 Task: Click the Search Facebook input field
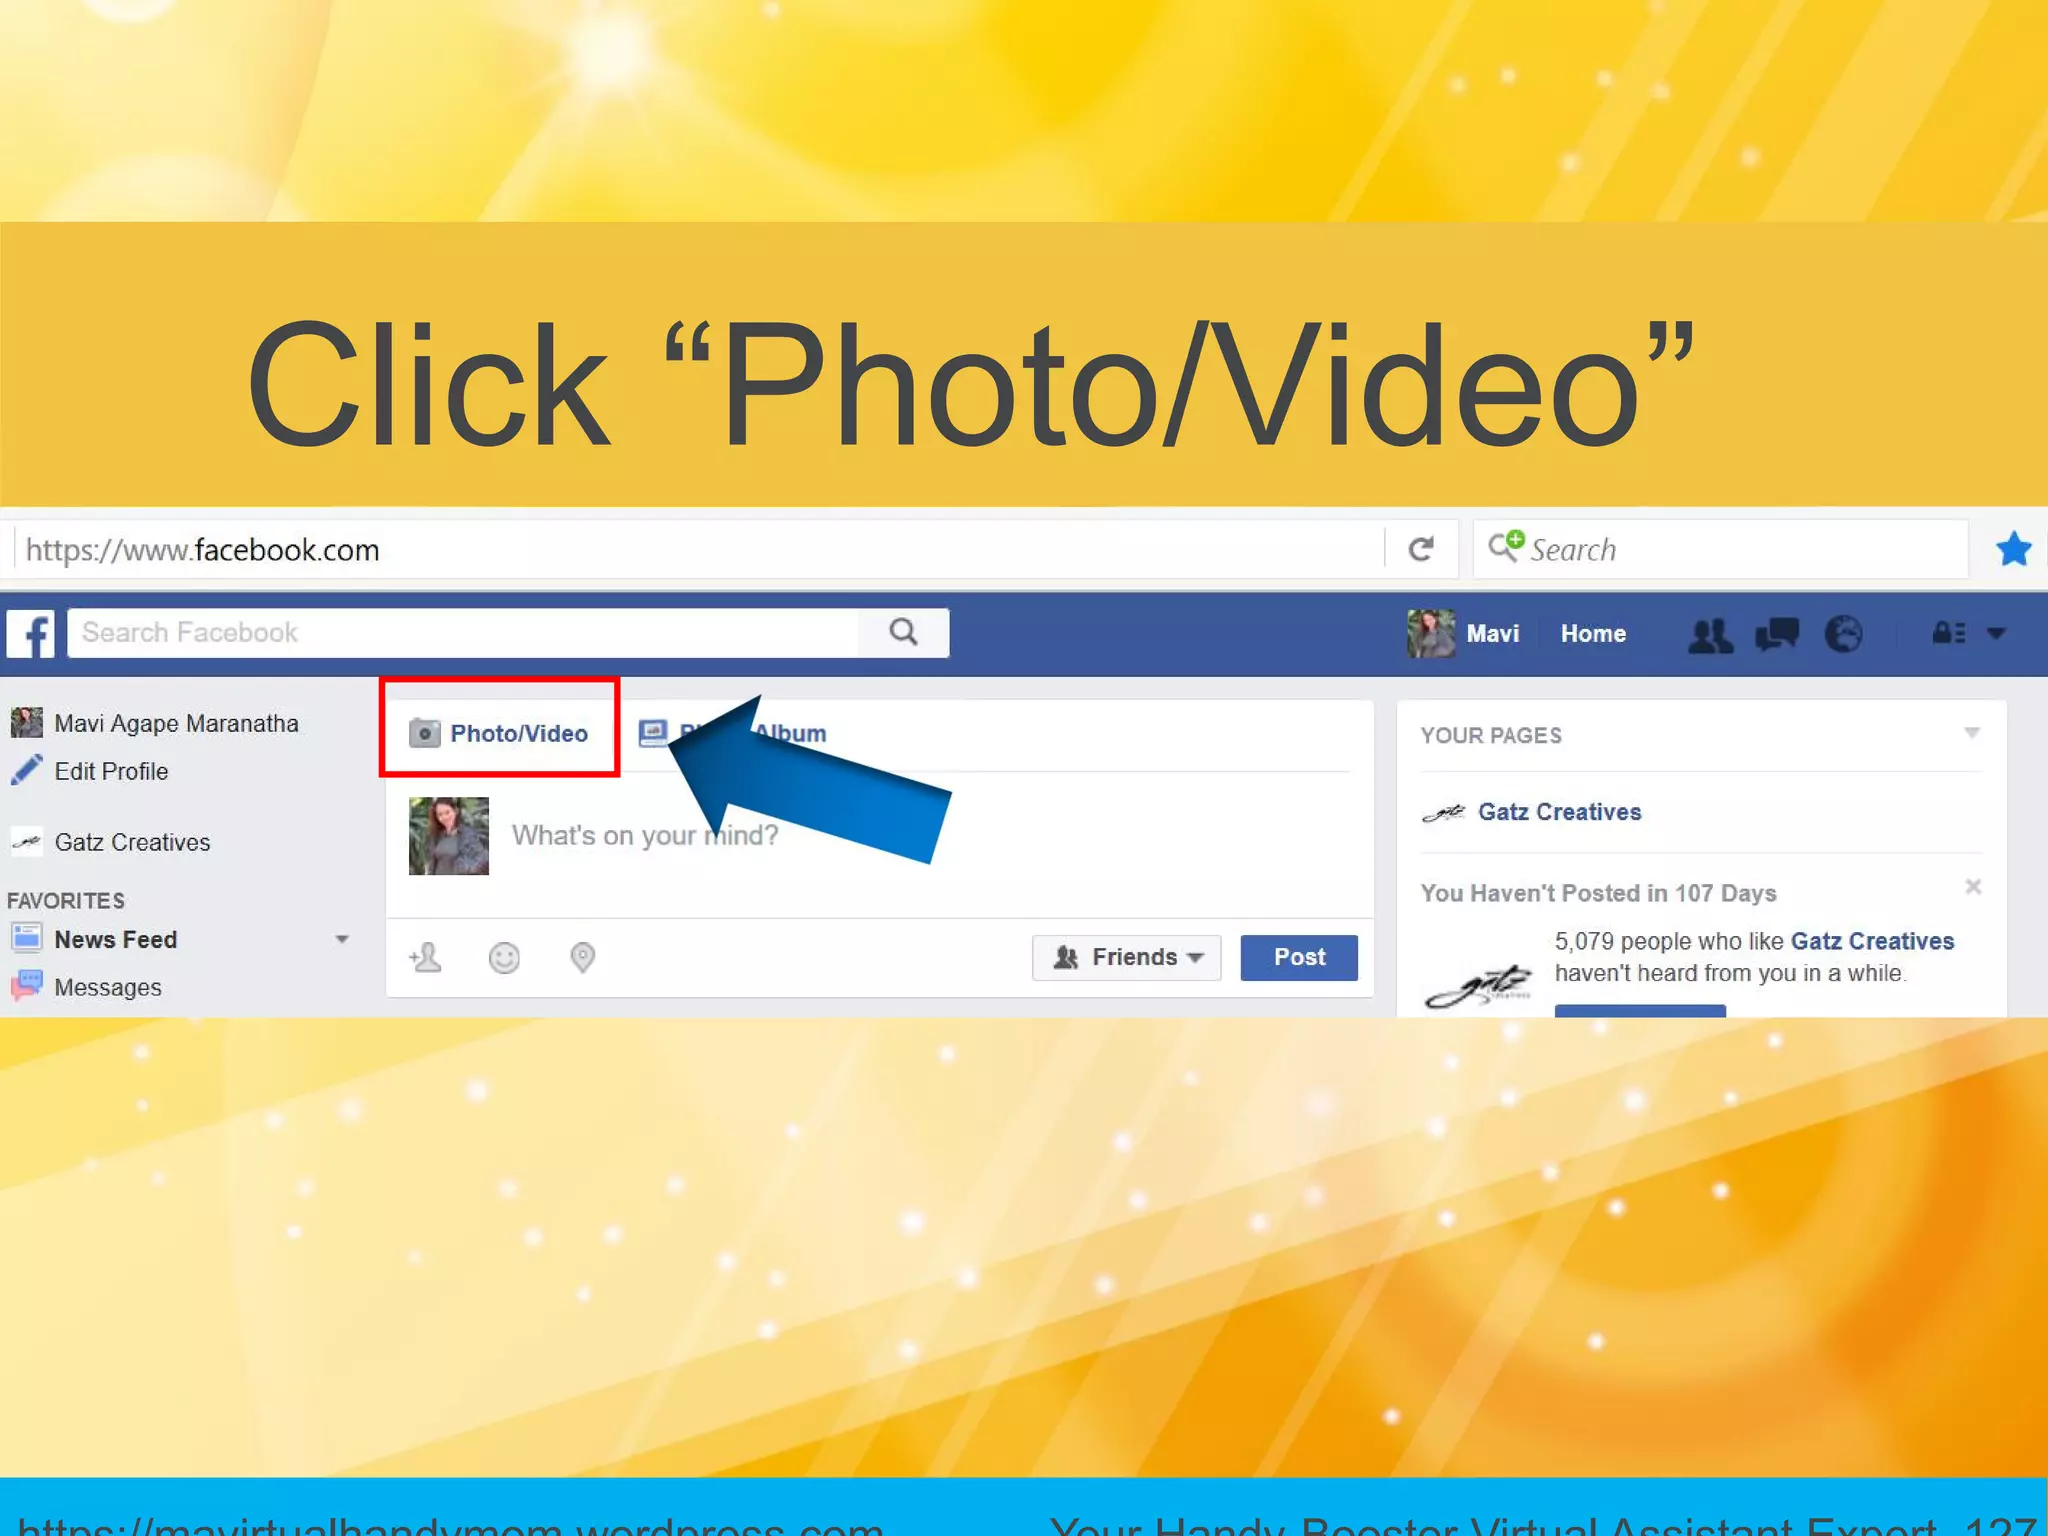464,632
